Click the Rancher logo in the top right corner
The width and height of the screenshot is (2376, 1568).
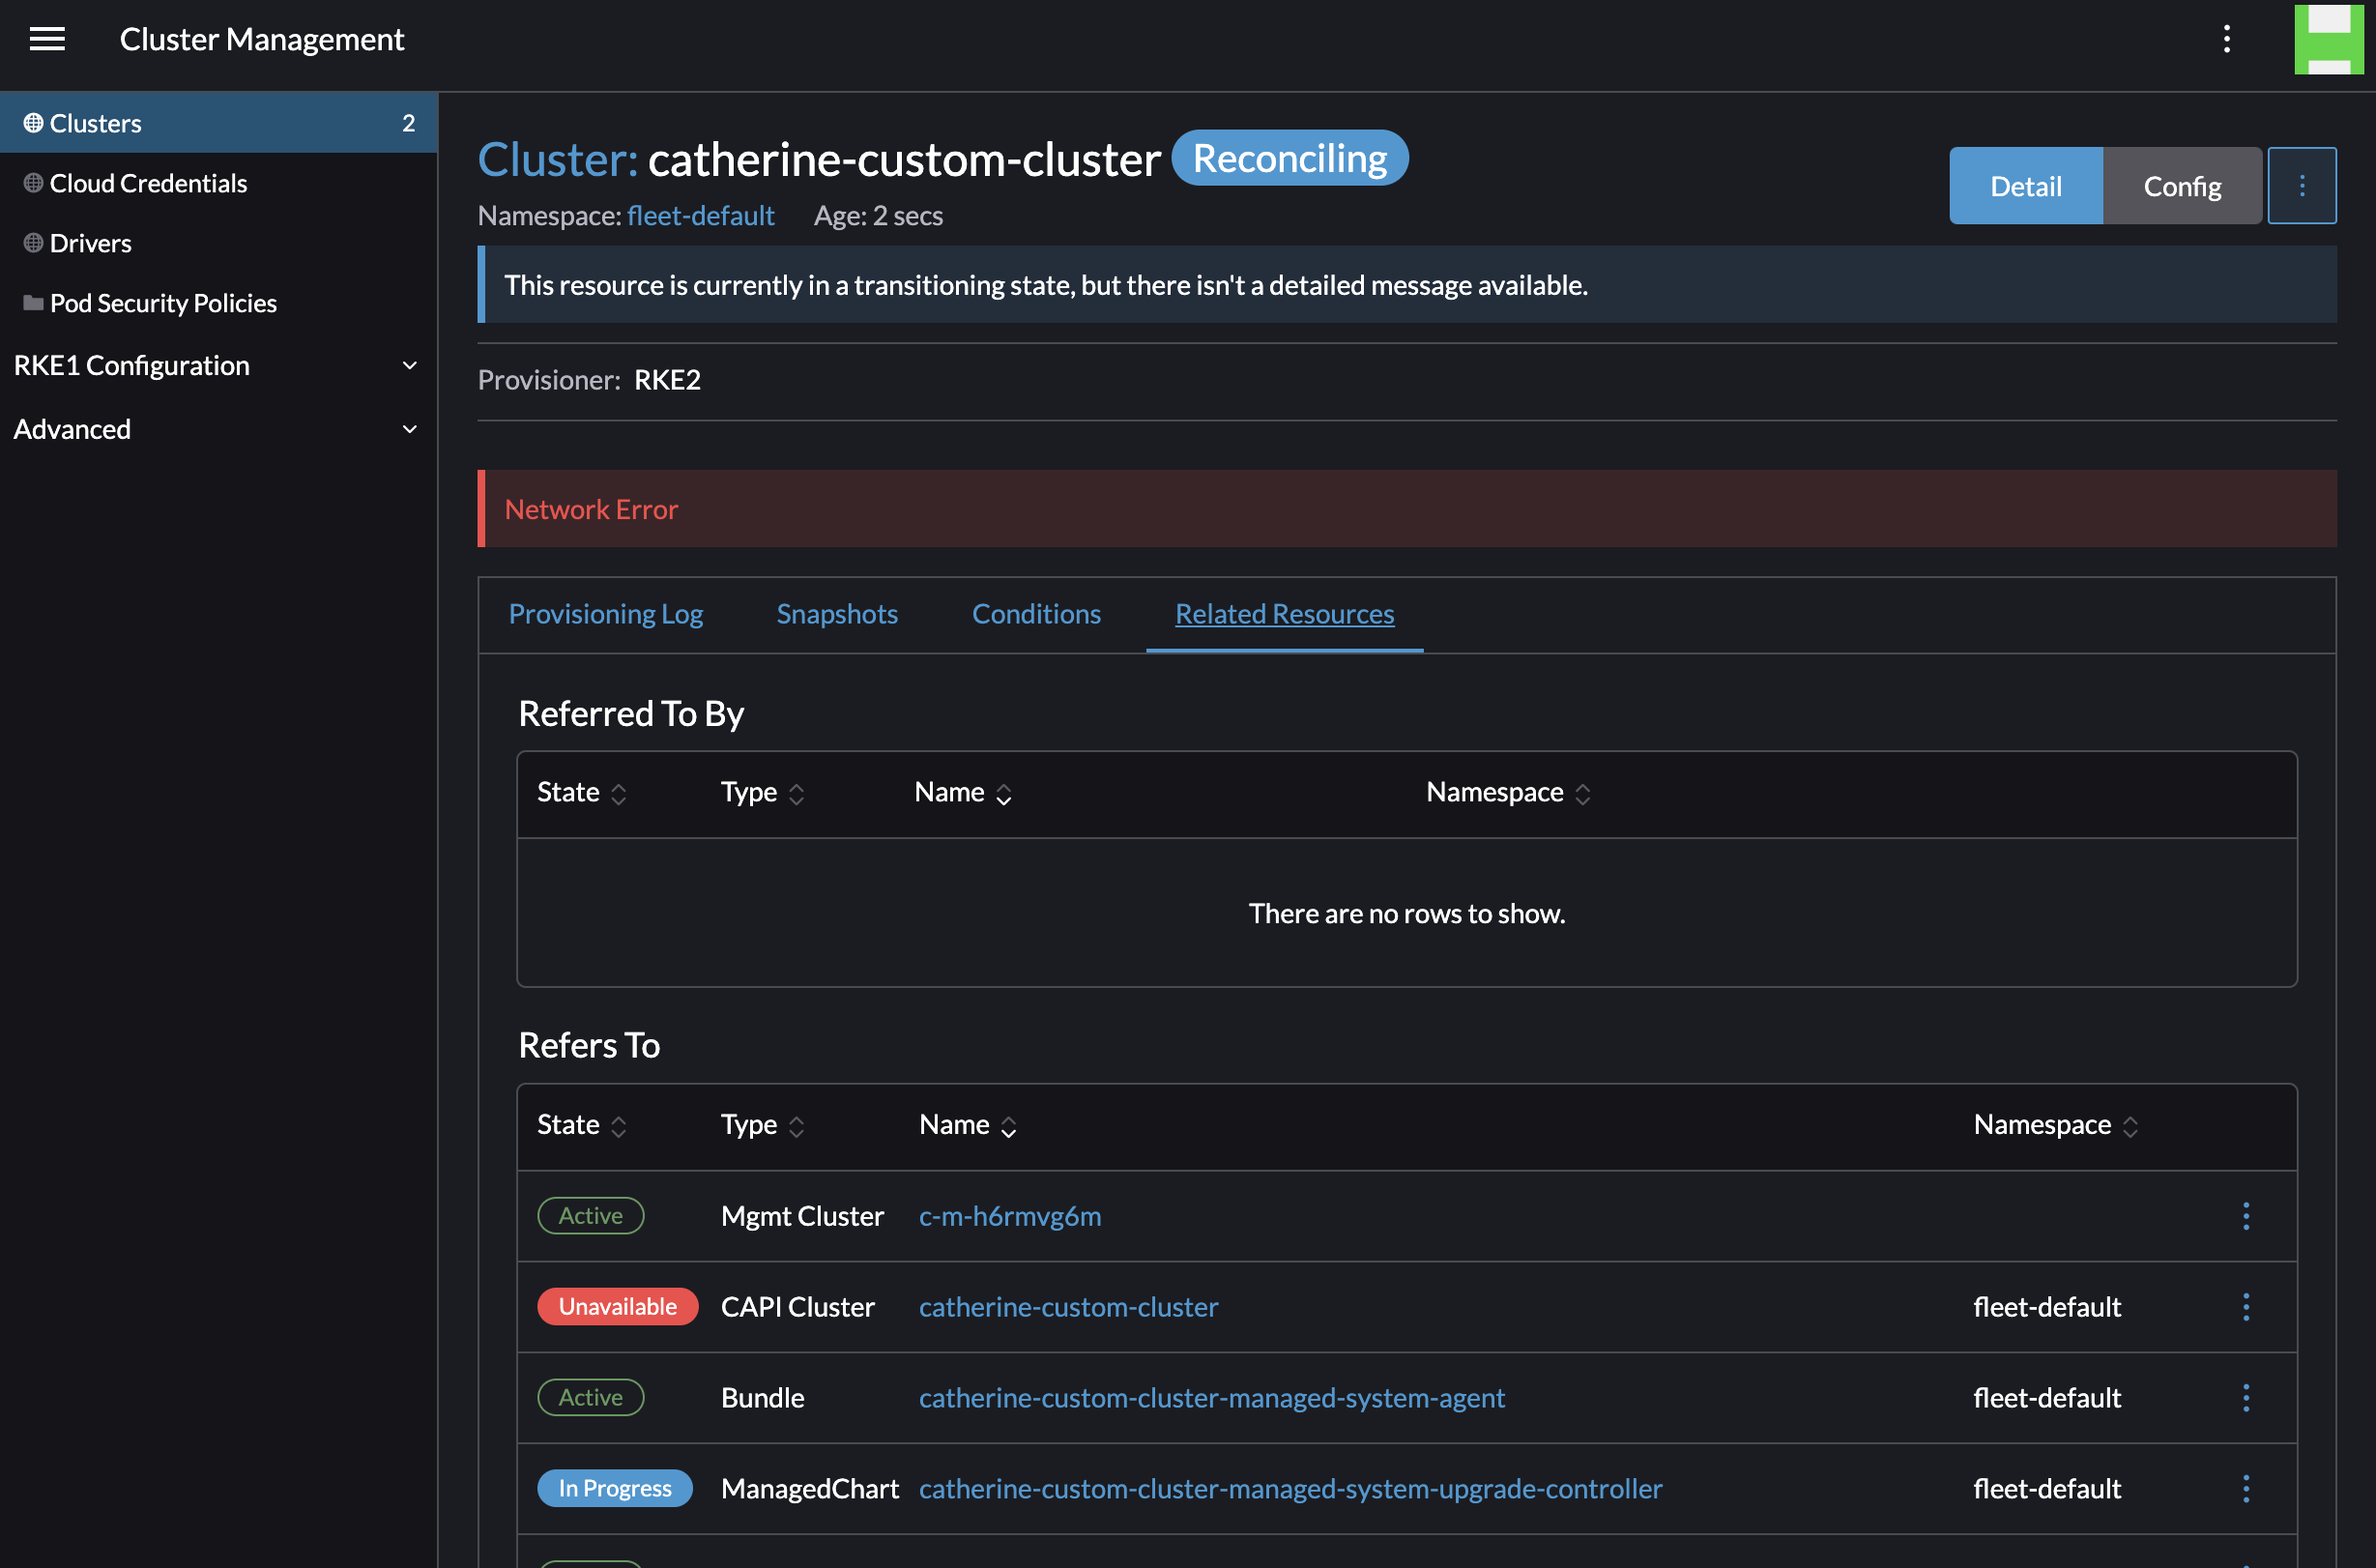[2328, 39]
